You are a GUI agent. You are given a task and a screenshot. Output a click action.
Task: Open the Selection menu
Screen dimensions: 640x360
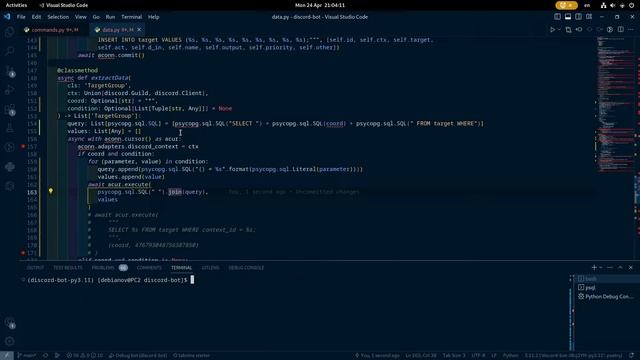tap(58, 17)
